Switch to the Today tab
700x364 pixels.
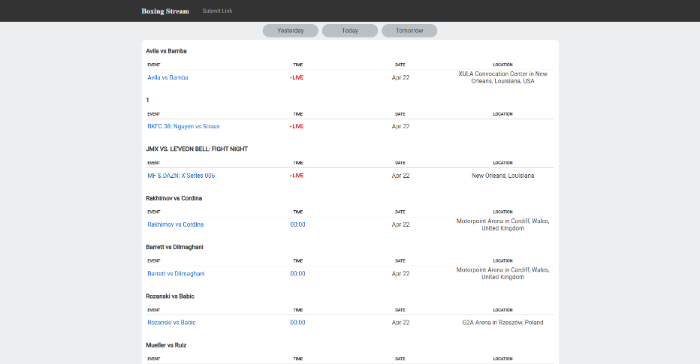coord(350,30)
